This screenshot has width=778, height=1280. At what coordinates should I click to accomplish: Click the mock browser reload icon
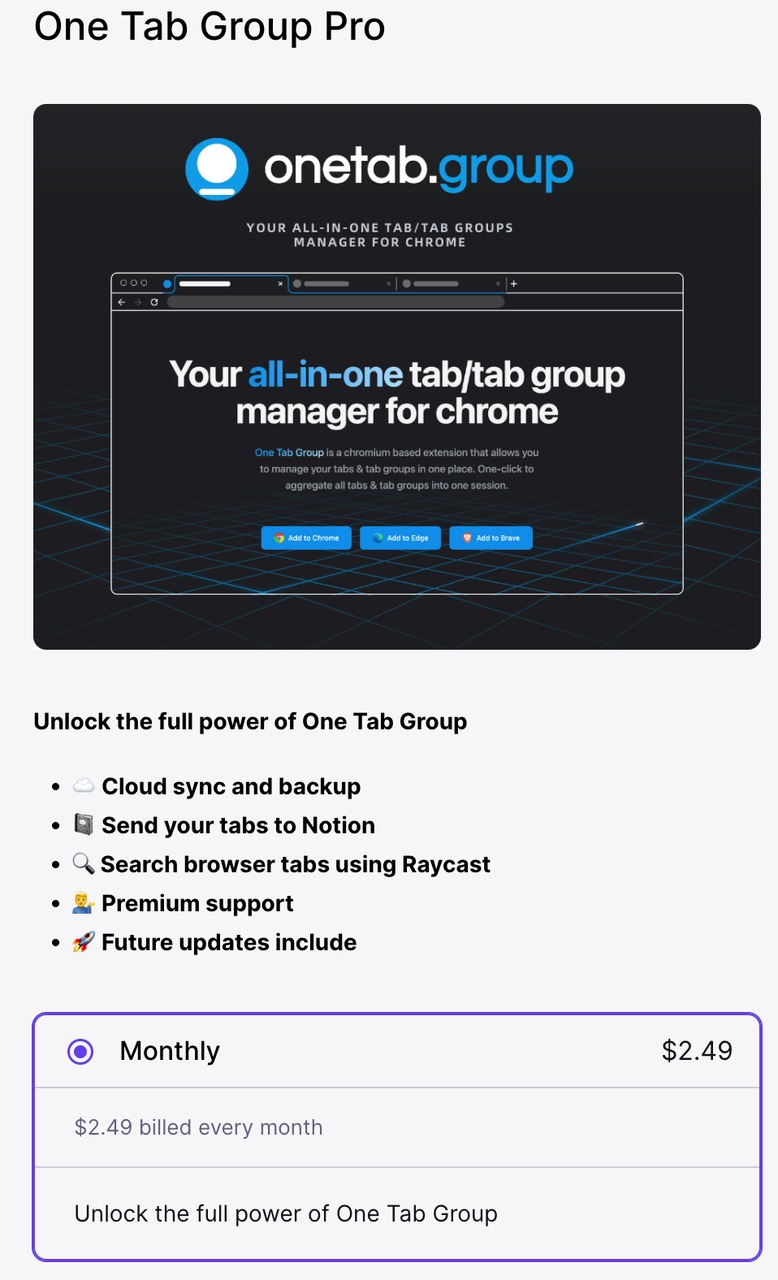click(154, 302)
